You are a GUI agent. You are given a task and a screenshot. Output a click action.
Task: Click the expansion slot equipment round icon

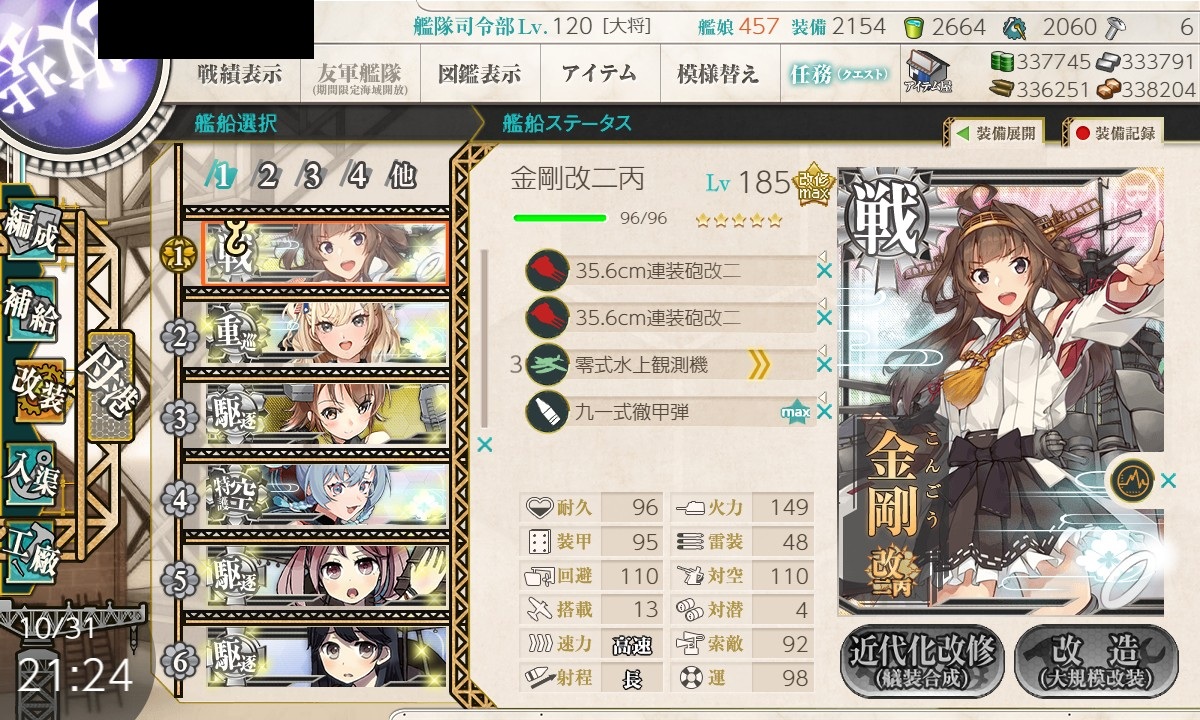1131,478
